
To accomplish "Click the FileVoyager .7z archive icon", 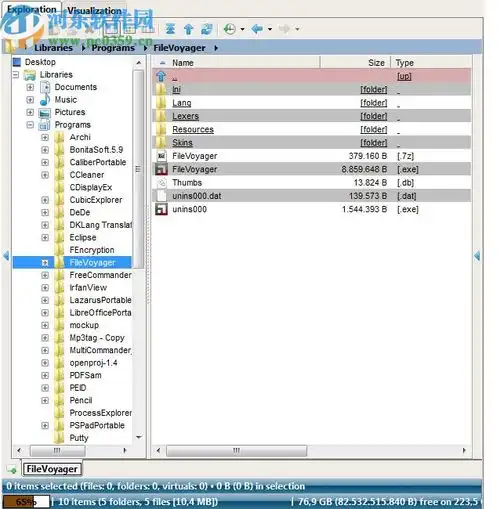I will pyautogui.click(x=161, y=156).
